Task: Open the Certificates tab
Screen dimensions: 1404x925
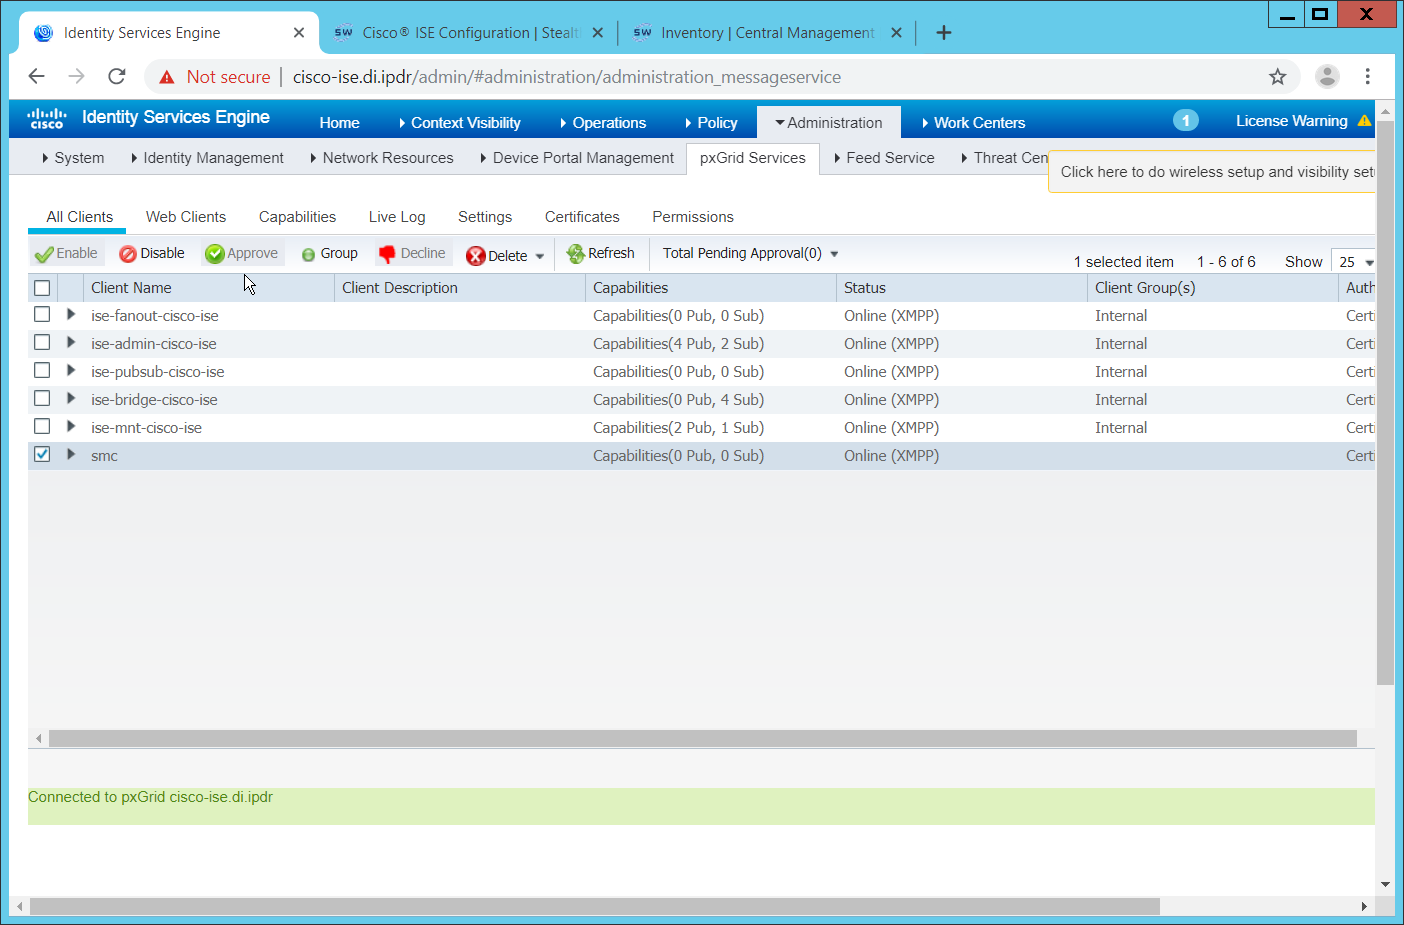Action: 582,217
